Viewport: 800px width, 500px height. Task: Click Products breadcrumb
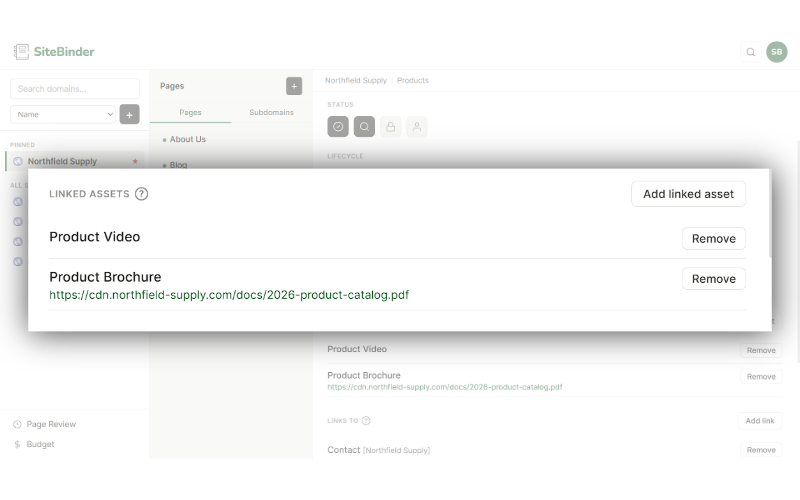413,81
